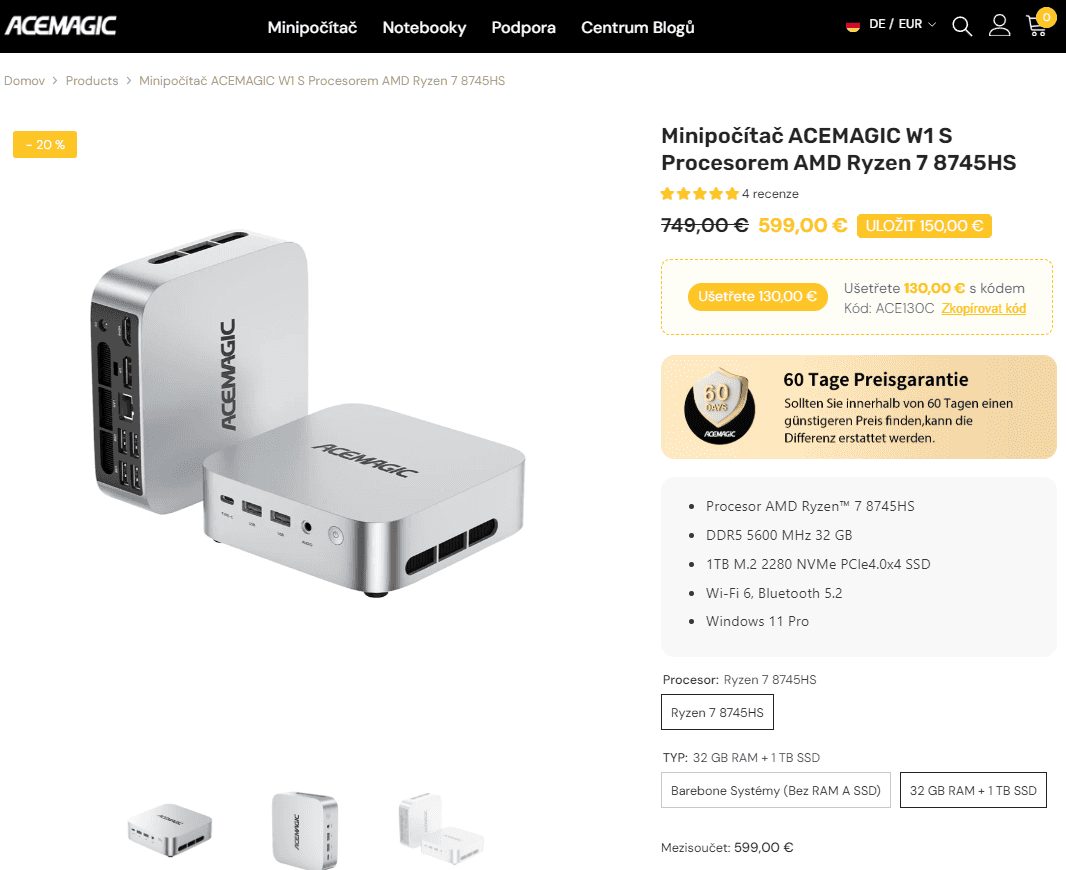The width and height of the screenshot is (1066, 870).
Task: Open the user account icon
Action: point(999,26)
